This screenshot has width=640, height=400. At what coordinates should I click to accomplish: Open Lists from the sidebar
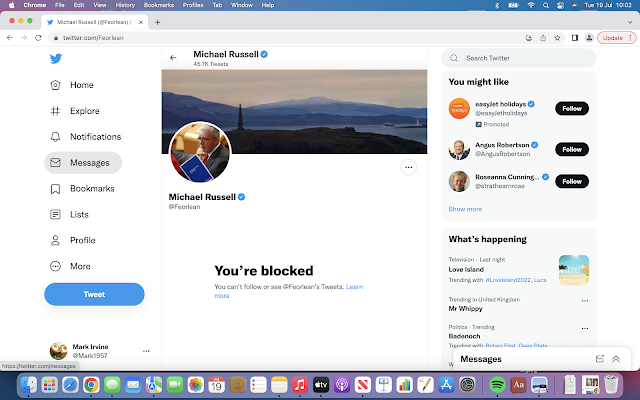69,214
